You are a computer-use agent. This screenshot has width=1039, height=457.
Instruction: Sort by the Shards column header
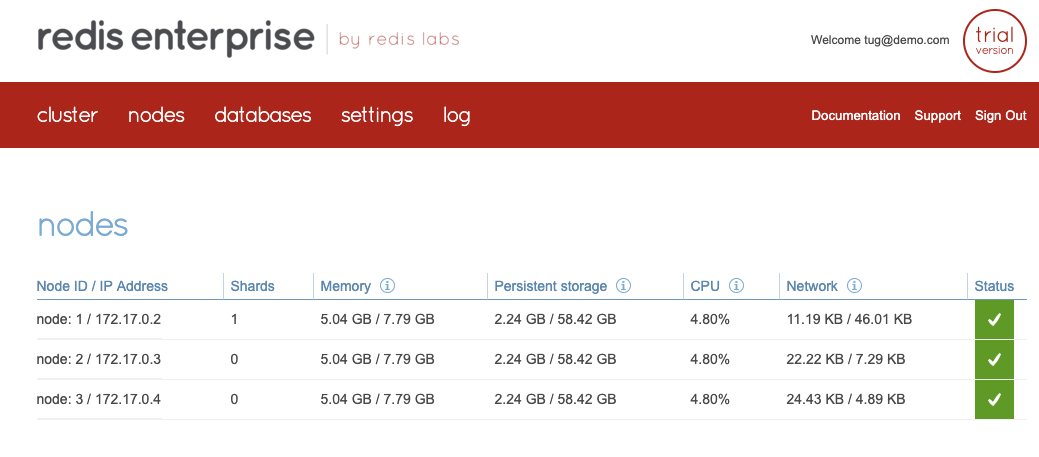coord(252,286)
